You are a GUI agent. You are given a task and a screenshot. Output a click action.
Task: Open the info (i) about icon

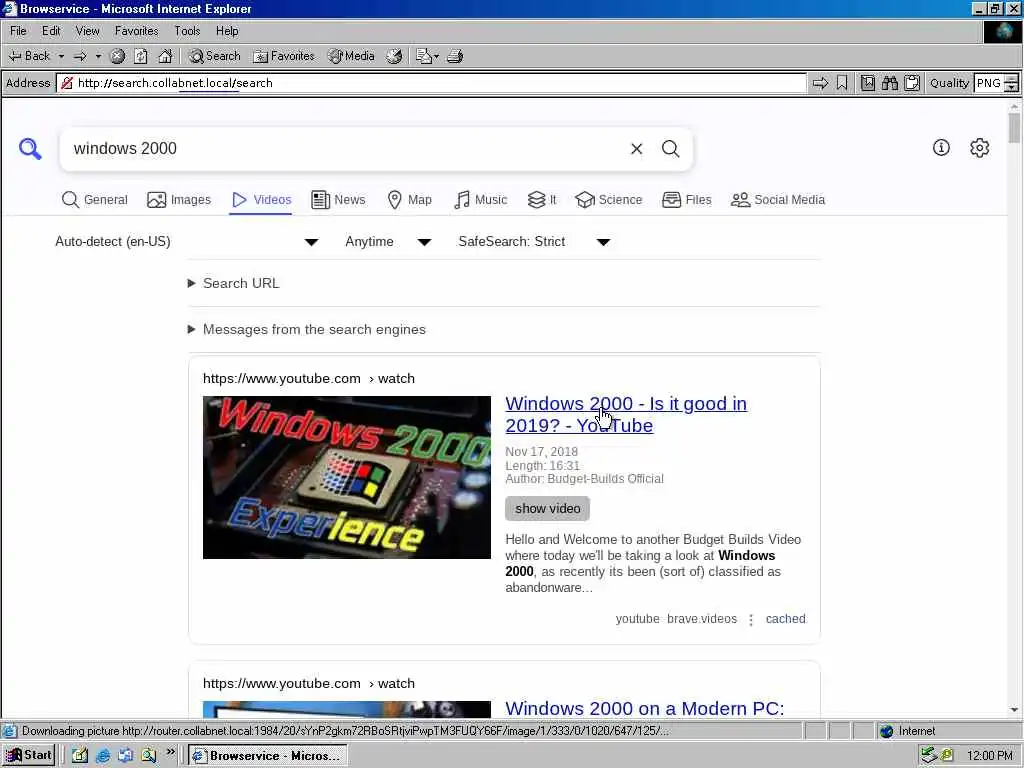(x=941, y=148)
